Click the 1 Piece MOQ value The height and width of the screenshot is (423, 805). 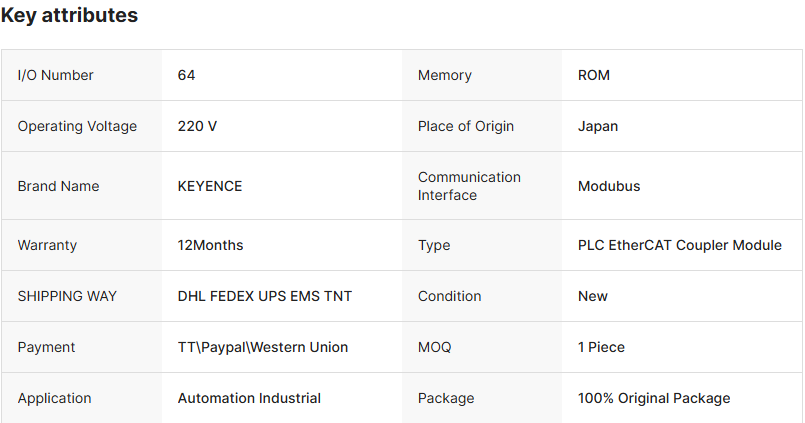click(x=601, y=347)
